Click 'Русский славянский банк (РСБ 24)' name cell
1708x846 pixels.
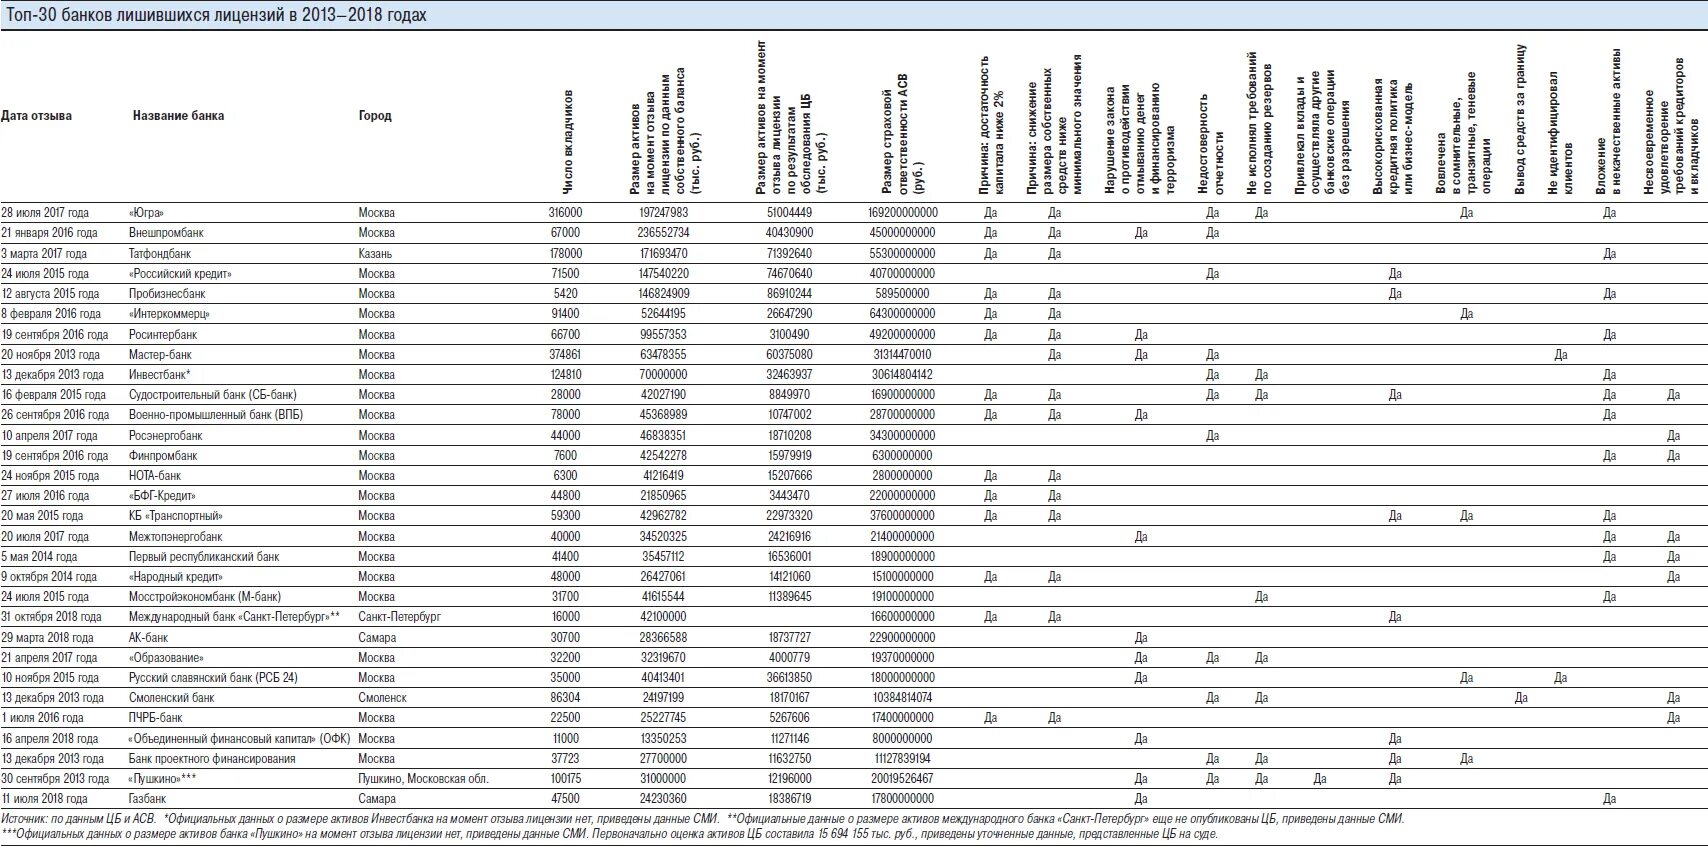tap(214, 678)
